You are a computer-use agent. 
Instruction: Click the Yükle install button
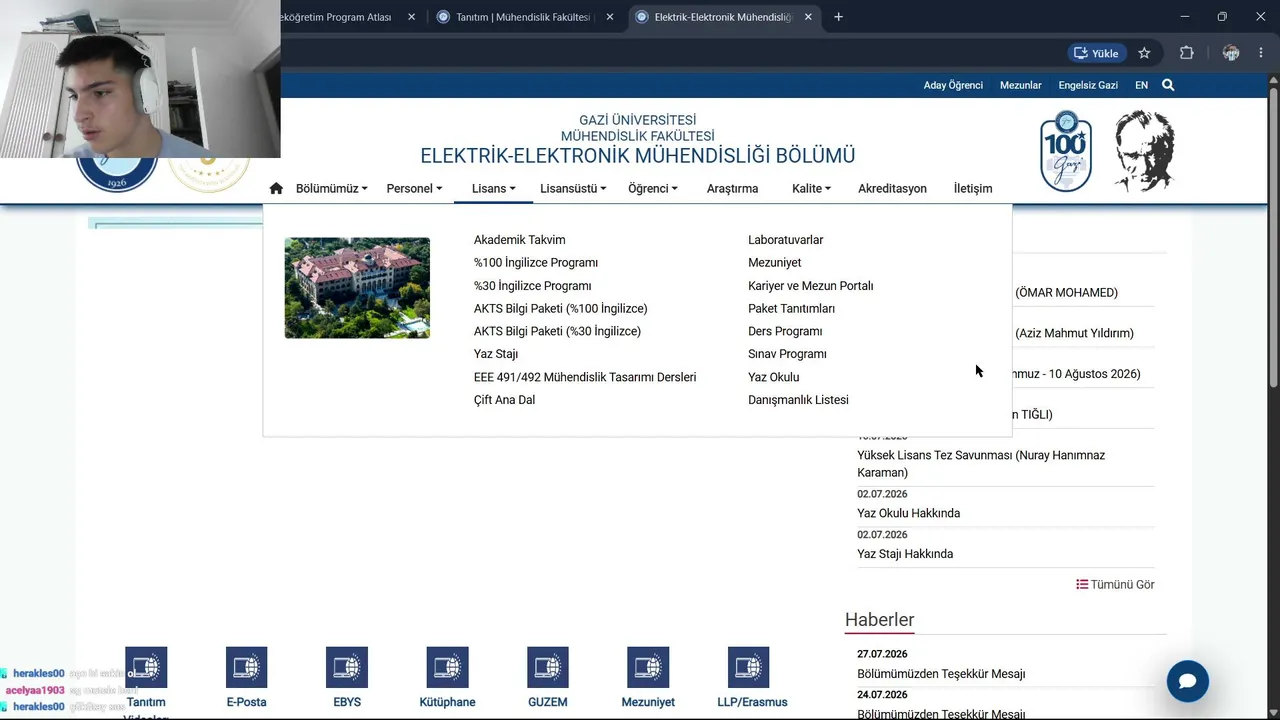coord(1096,53)
